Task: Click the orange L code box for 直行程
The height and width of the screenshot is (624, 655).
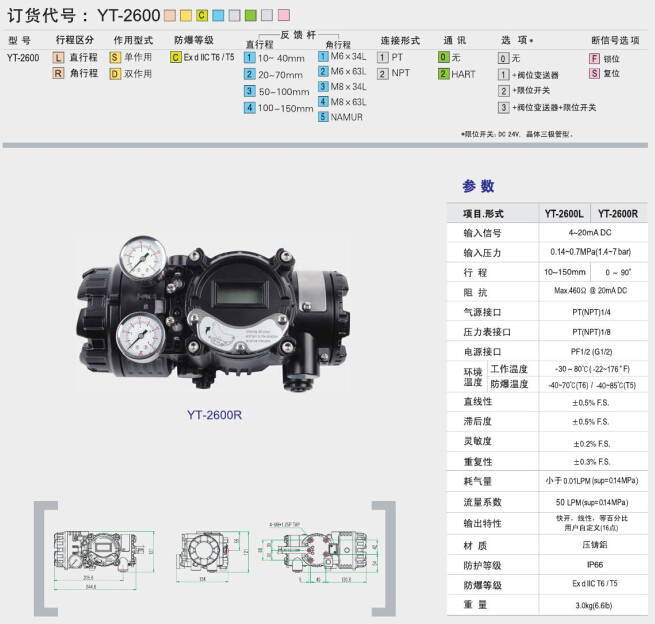Action: coord(58,57)
